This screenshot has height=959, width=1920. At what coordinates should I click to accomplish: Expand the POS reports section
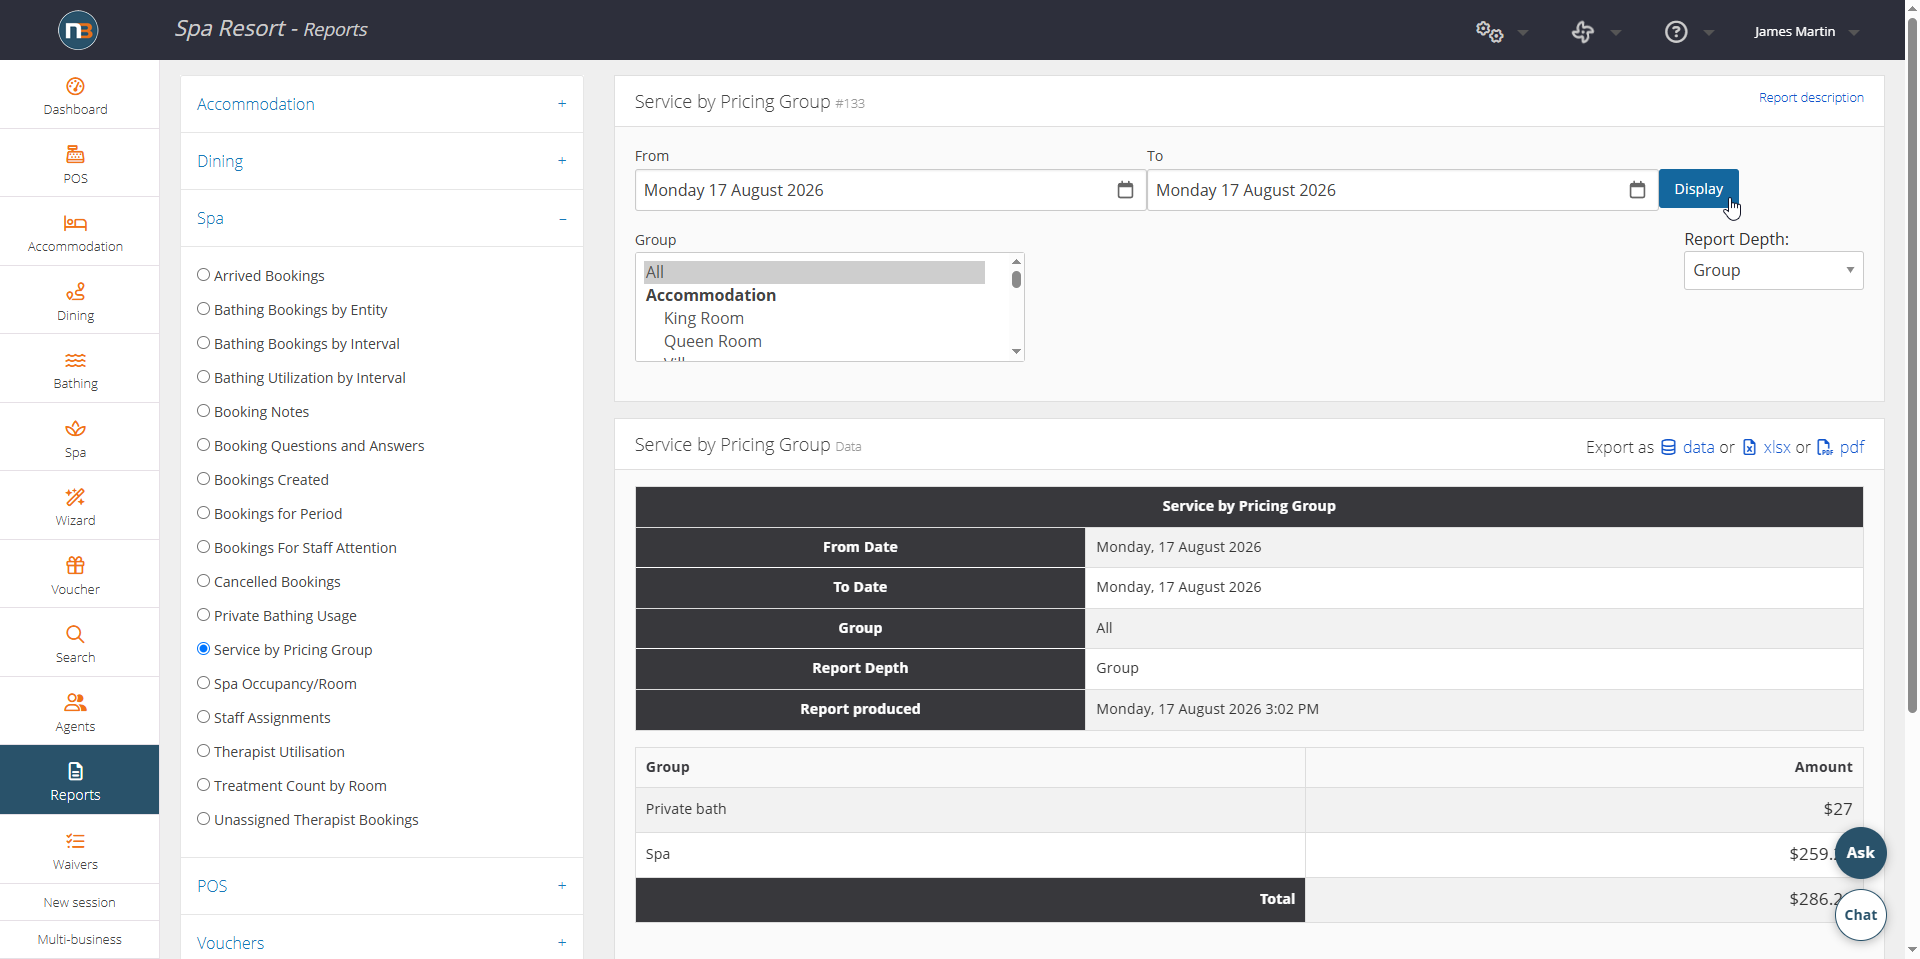click(x=381, y=886)
